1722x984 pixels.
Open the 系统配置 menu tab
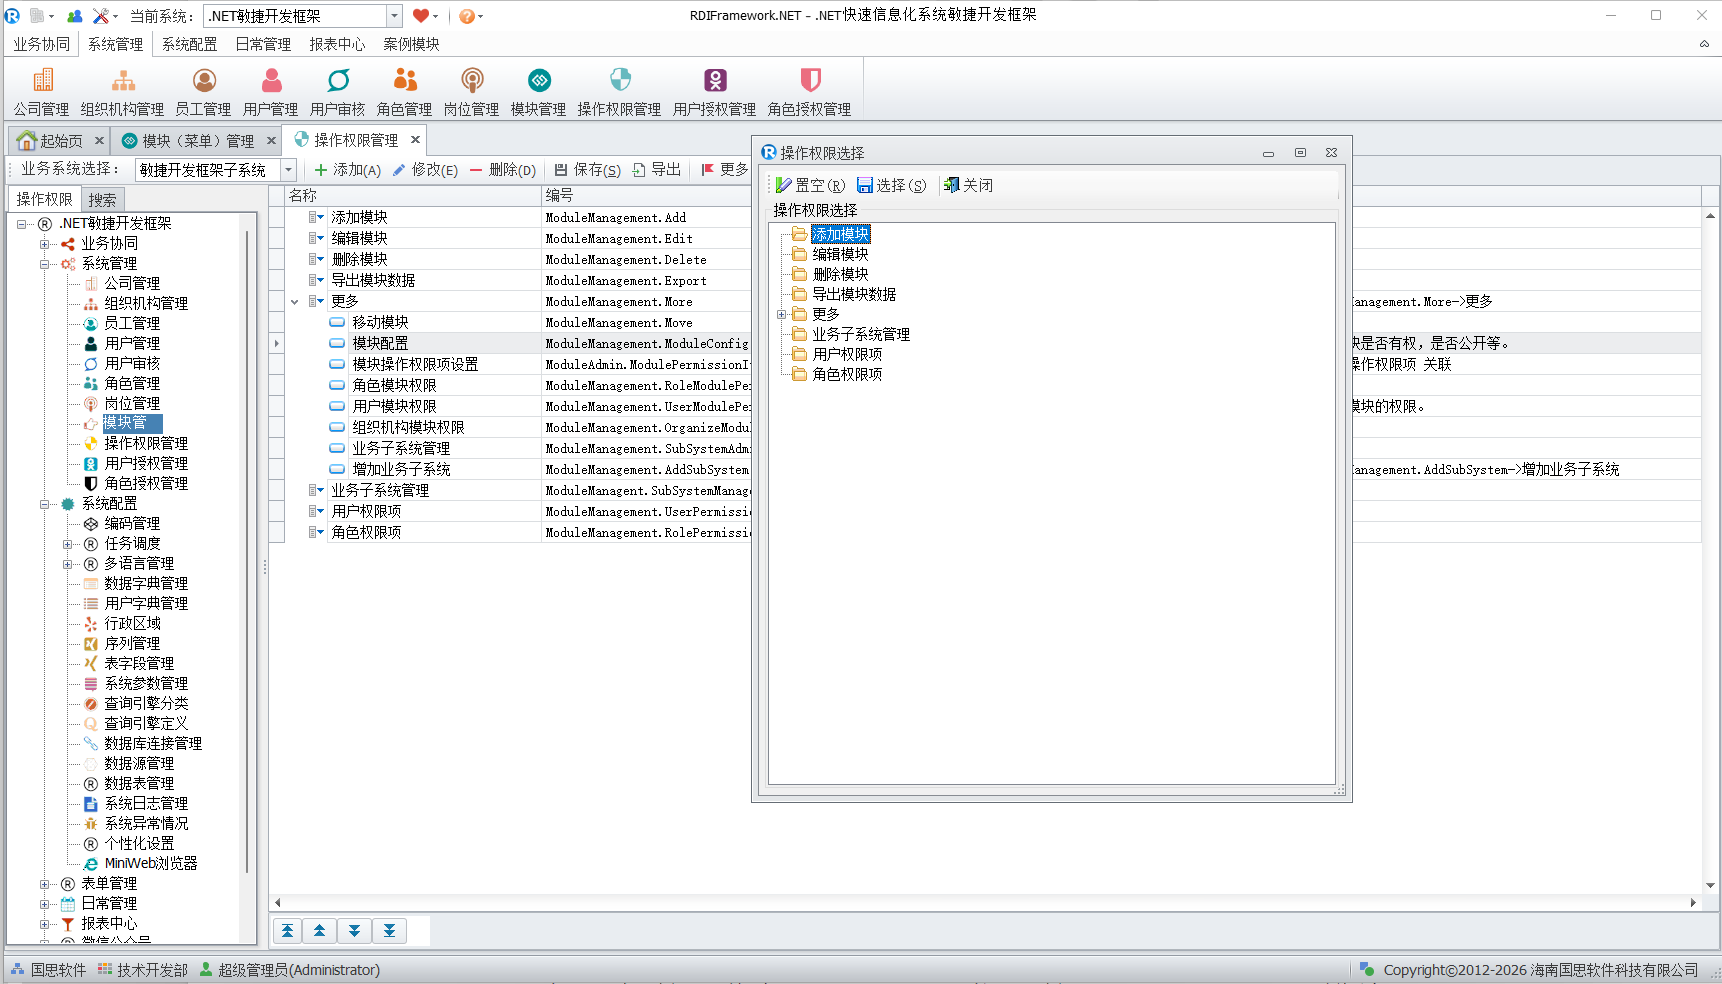click(x=189, y=44)
